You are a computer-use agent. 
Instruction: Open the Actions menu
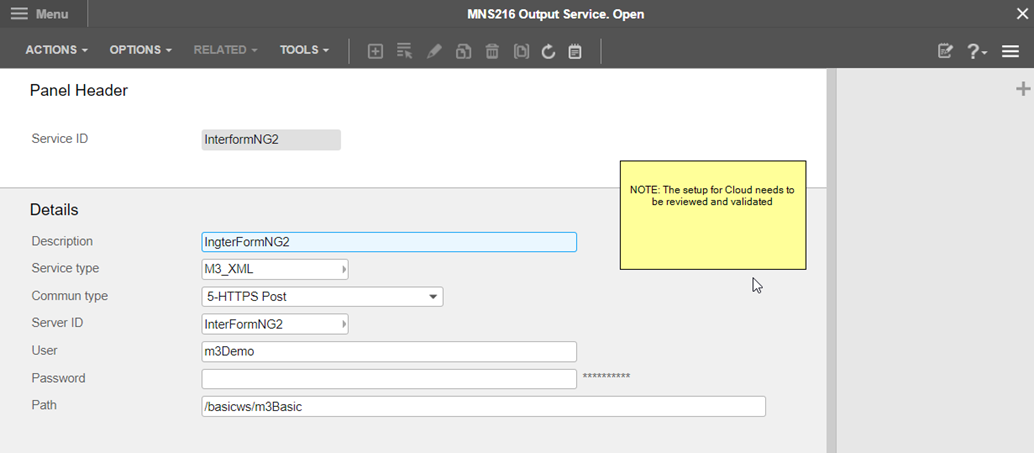click(56, 50)
